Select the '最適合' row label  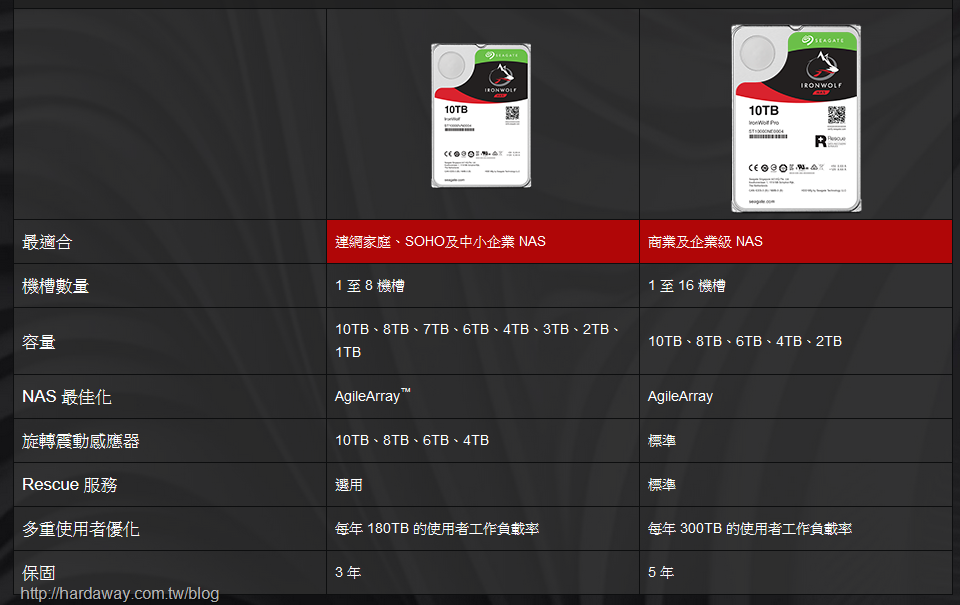coord(47,242)
